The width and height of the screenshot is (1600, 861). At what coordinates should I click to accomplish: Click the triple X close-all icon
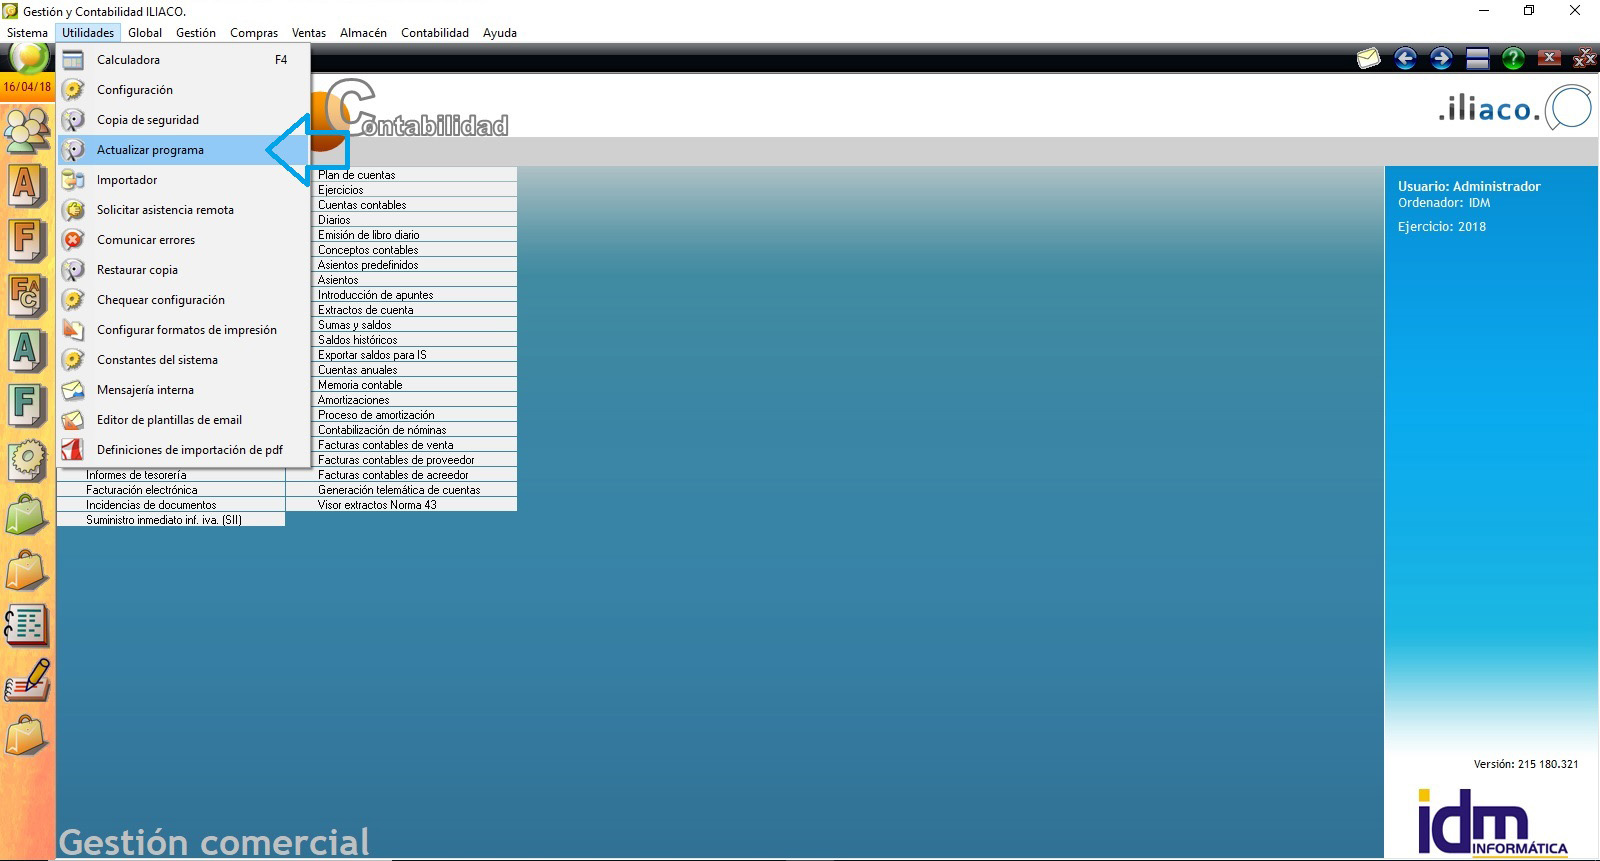point(1585,58)
